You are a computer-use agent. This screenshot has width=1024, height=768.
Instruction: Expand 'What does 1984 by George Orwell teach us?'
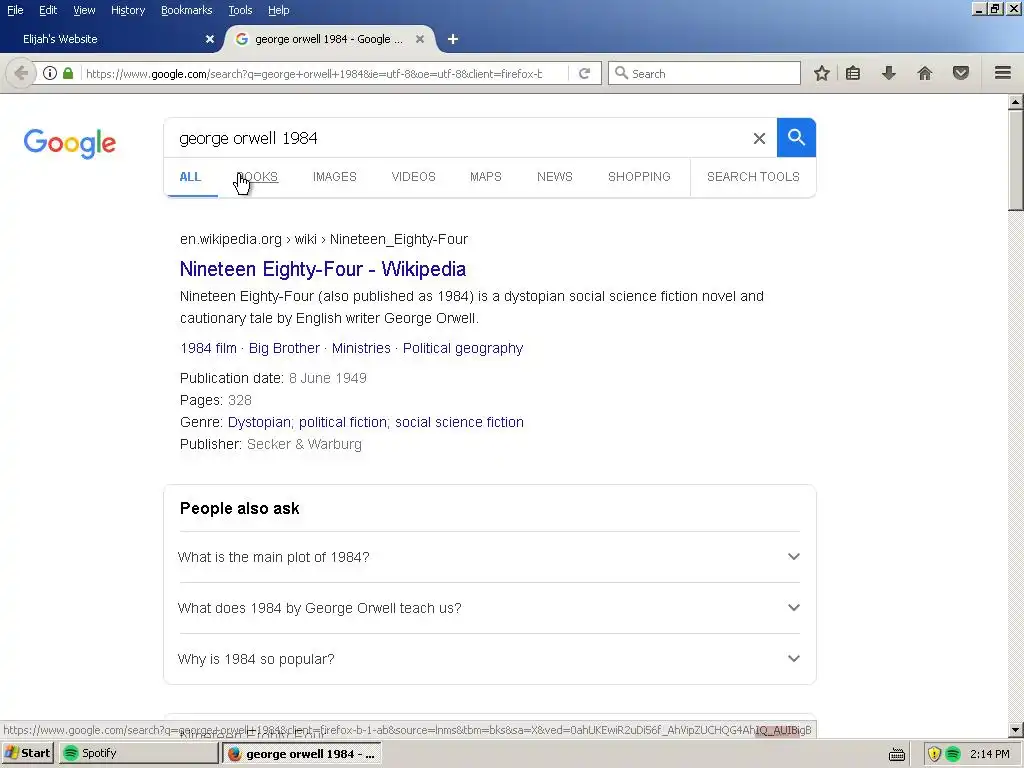(x=488, y=608)
